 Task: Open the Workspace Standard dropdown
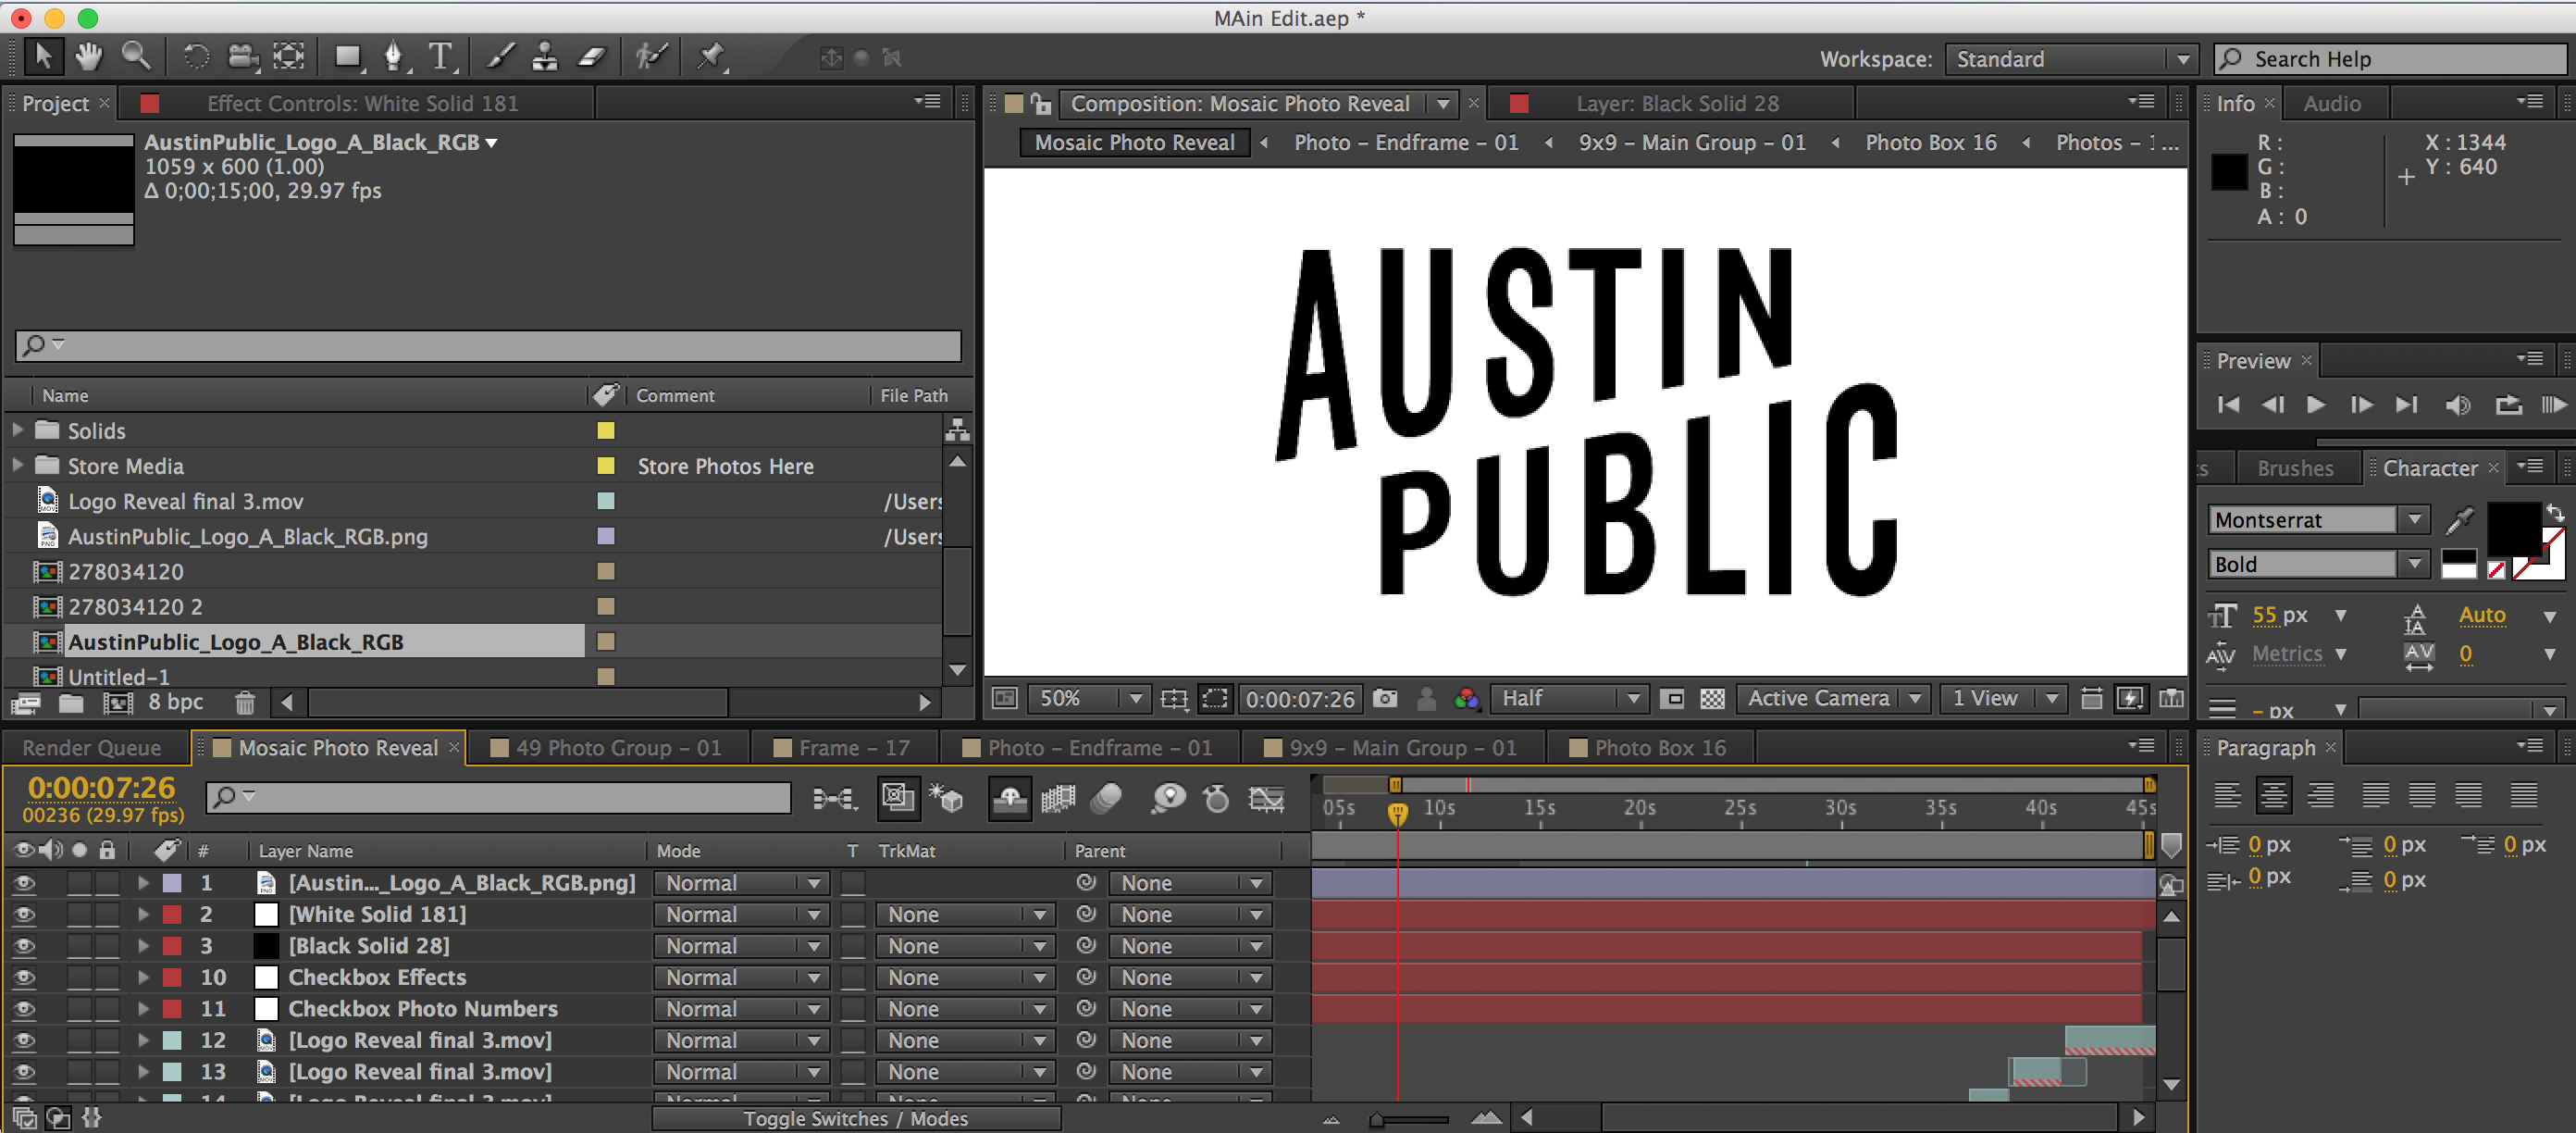[x=2070, y=59]
